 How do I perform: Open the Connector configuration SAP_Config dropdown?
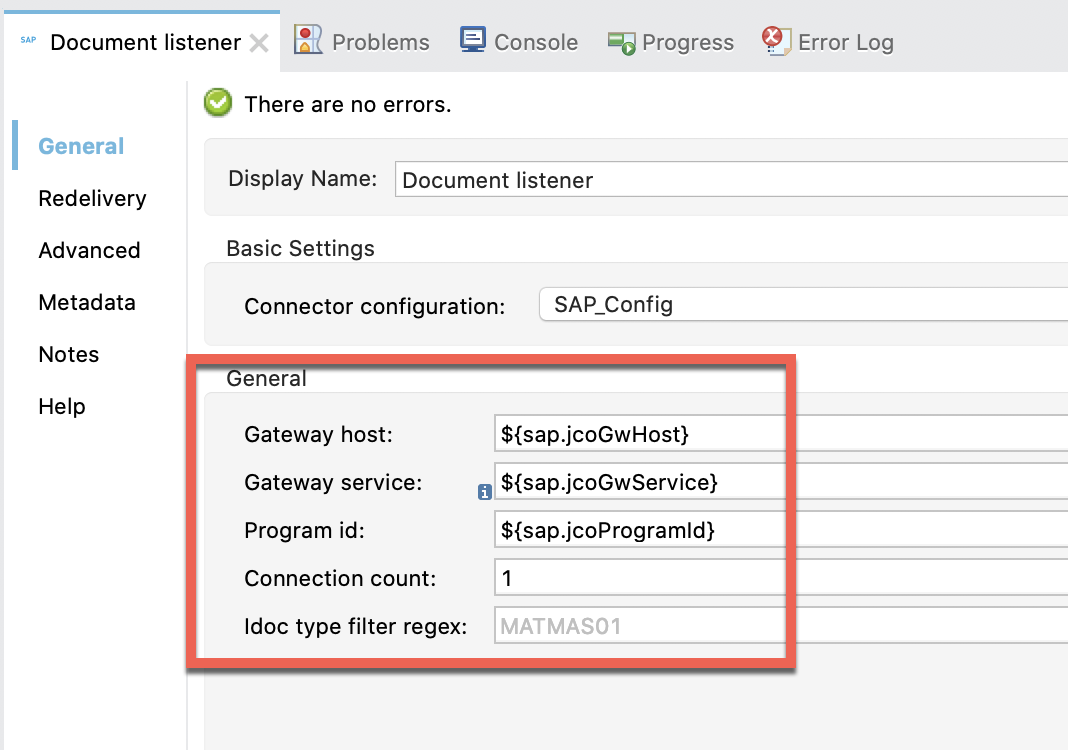[x=800, y=305]
